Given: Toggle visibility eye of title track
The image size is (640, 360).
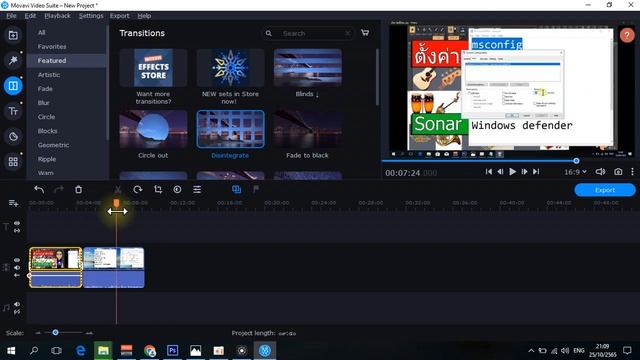Looking at the screenshot, I should click(17, 223).
